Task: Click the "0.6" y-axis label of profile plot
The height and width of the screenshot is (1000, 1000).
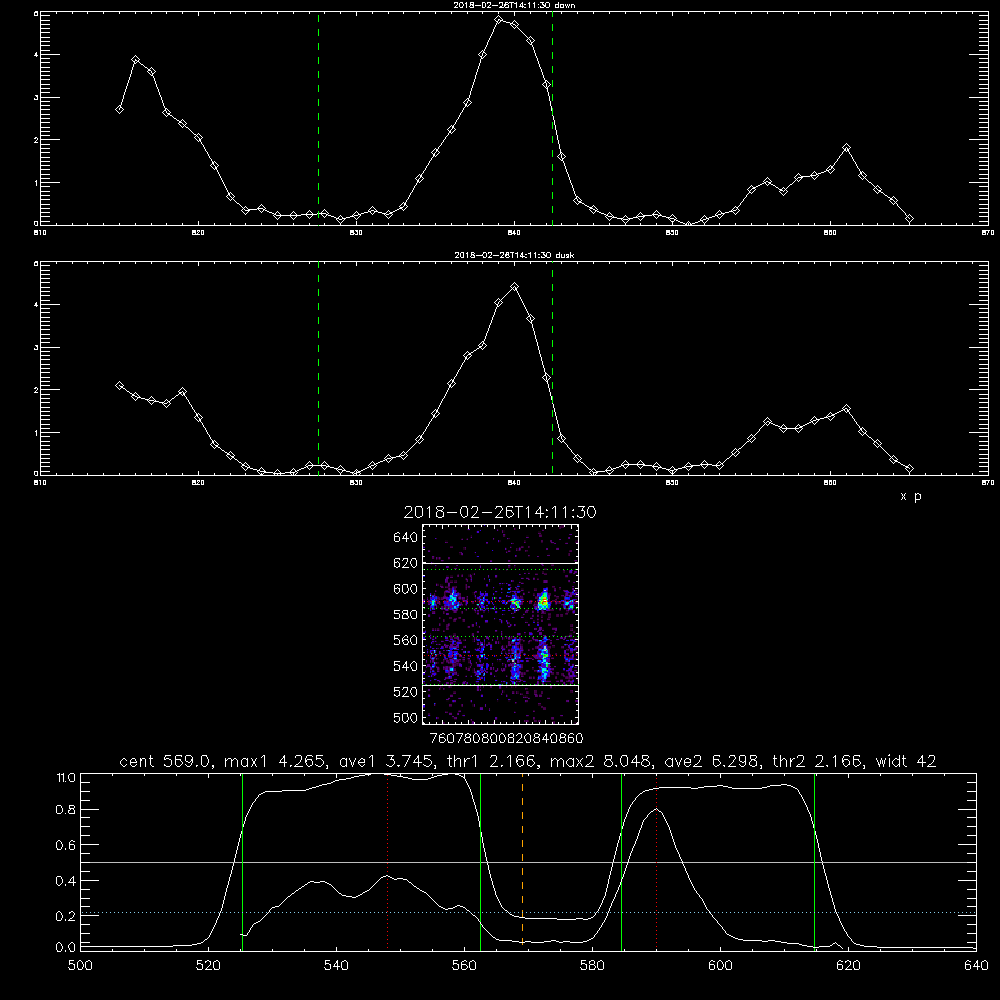Action: (x=66, y=845)
